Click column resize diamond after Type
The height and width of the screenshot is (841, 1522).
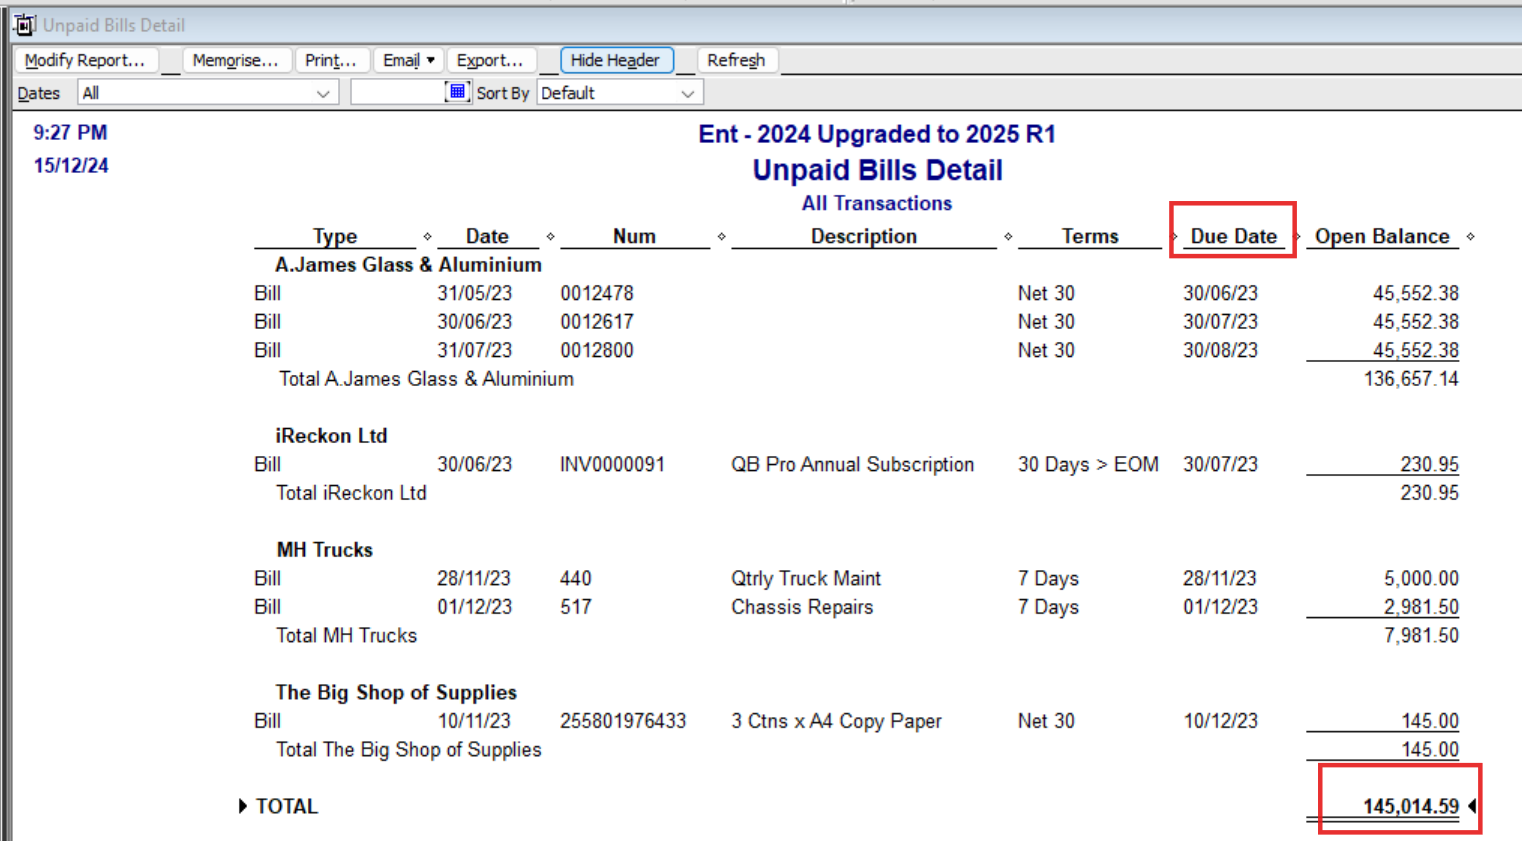pyautogui.click(x=427, y=237)
